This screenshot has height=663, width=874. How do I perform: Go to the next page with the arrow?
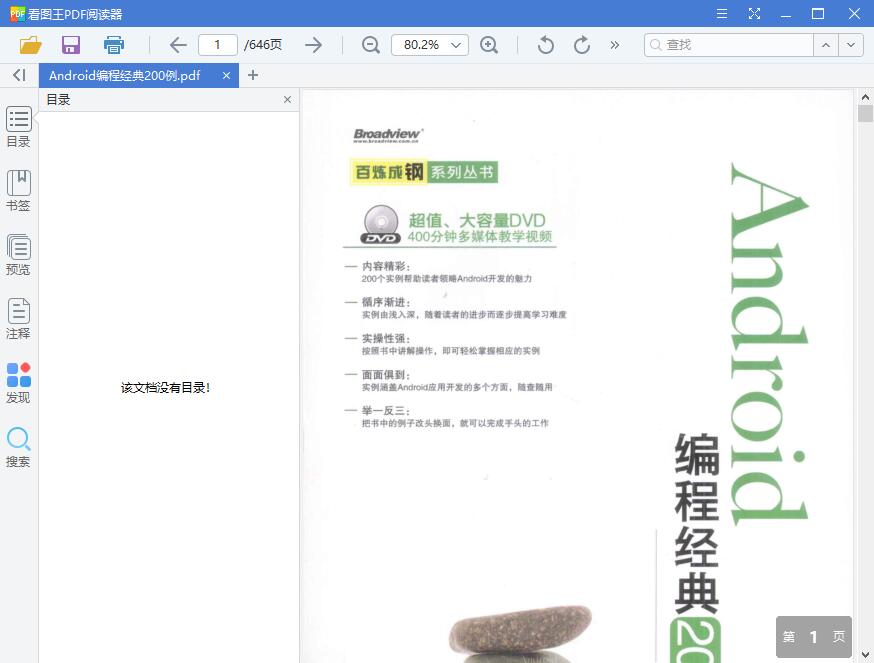point(313,45)
